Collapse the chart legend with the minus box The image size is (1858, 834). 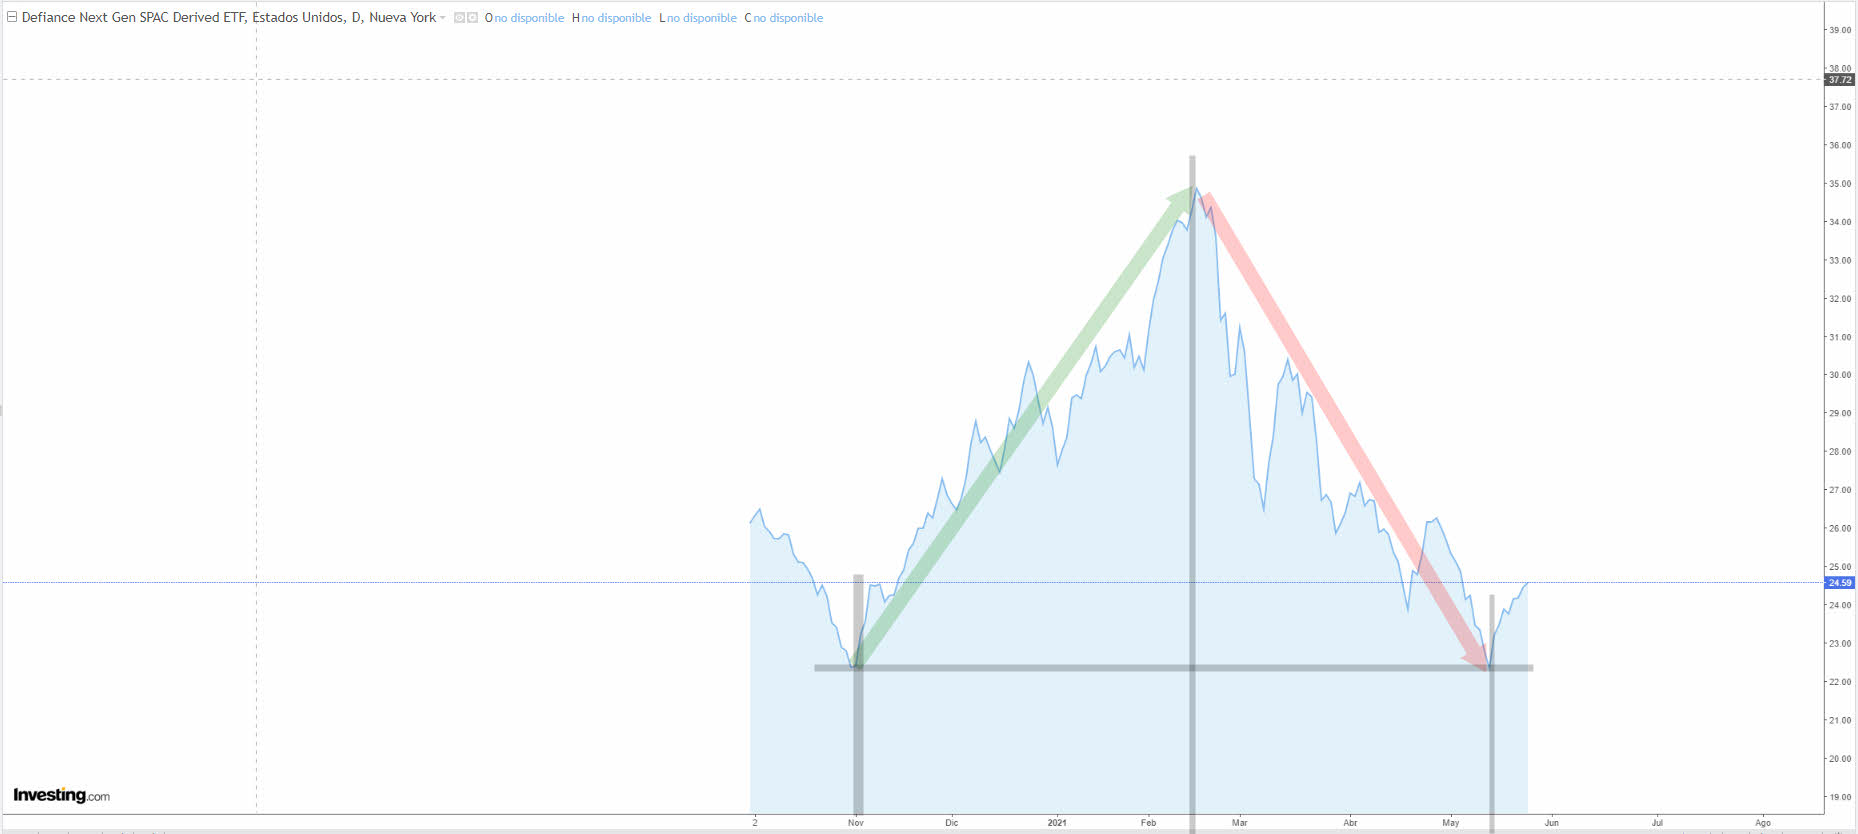click(x=12, y=17)
